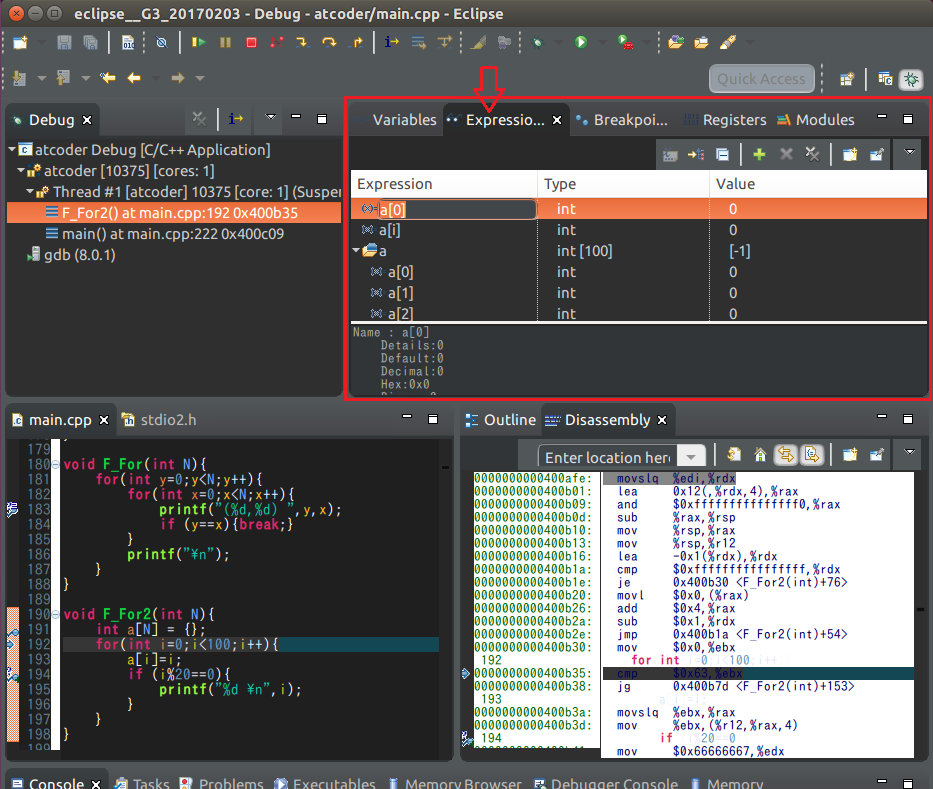Open the Expressions view menu chevron

point(909,154)
